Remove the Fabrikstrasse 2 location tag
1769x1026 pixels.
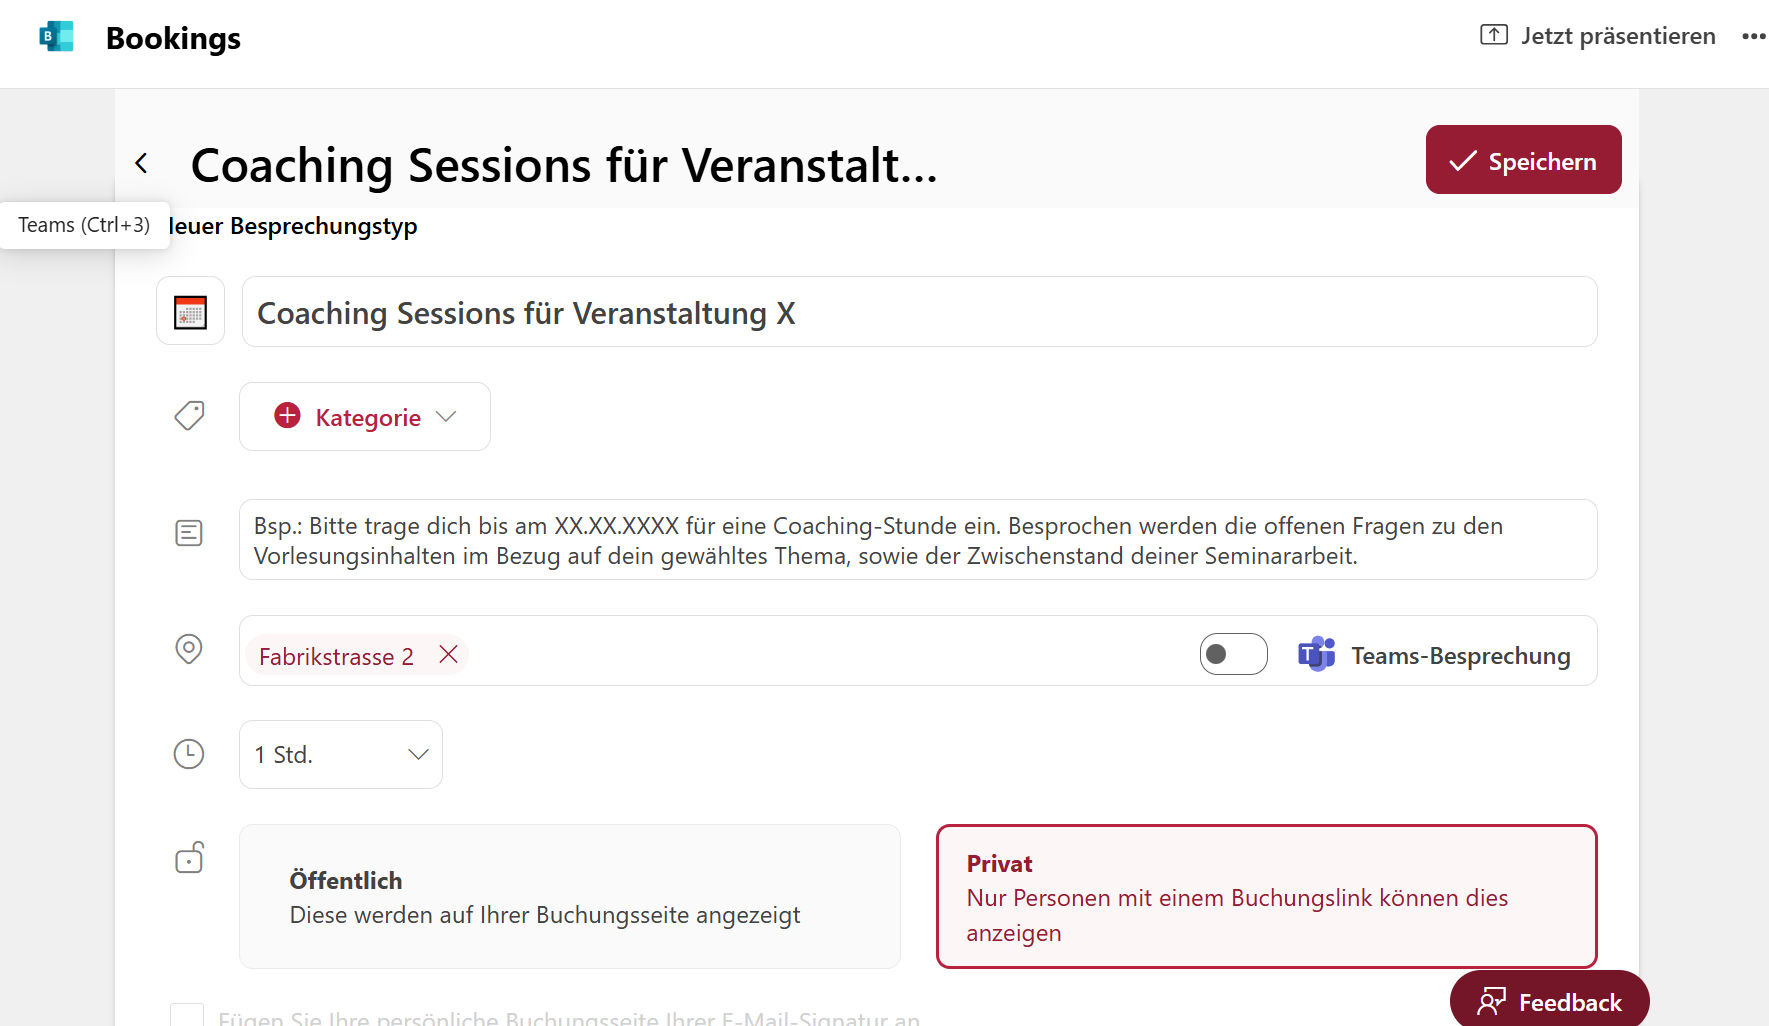click(x=448, y=655)
